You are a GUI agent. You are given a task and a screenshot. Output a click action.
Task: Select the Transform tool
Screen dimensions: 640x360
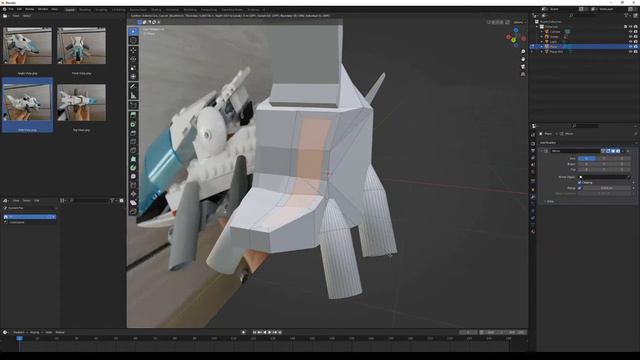(x=133, y=77)
